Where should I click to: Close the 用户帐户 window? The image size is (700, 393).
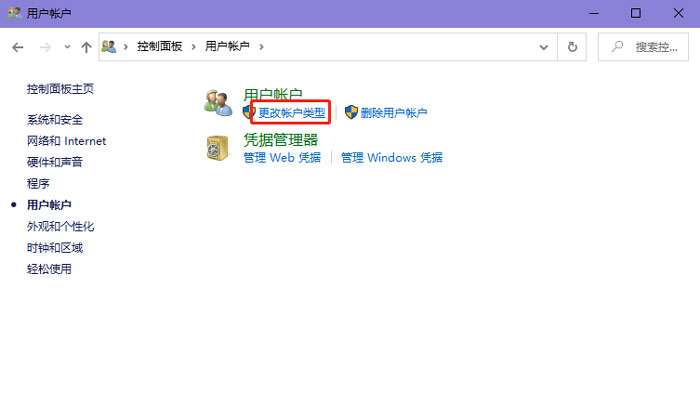[678, 13]
